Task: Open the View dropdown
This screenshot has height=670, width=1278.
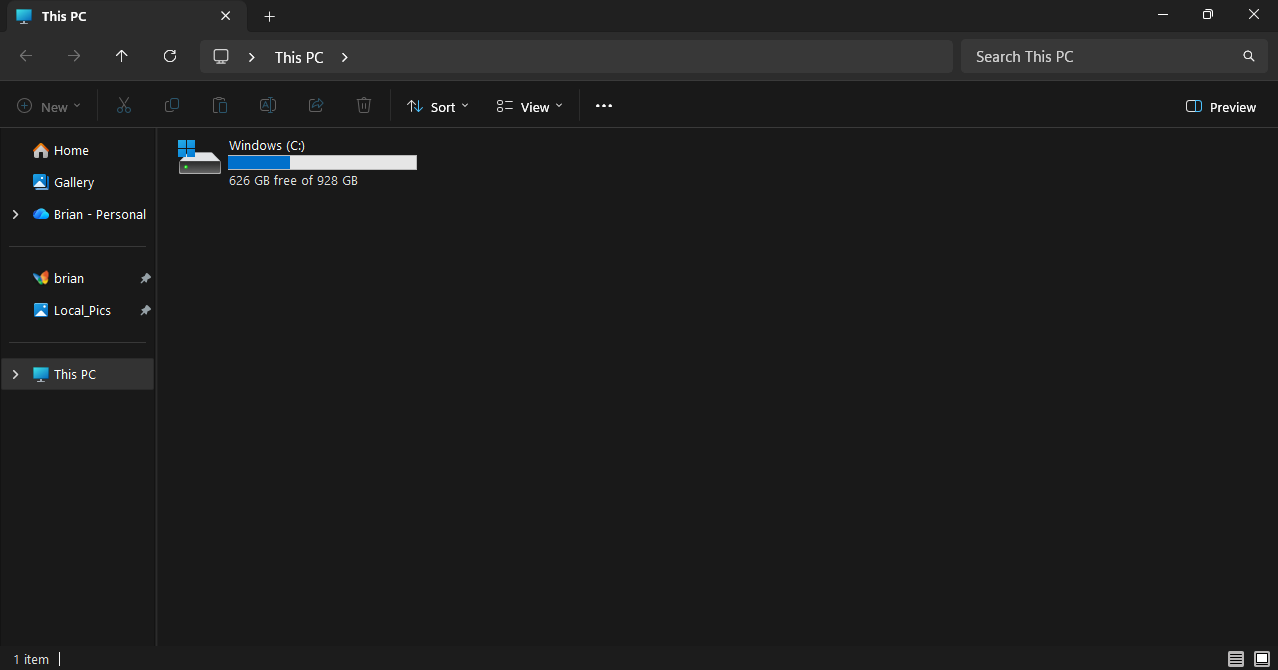Action: pos(530,107)
